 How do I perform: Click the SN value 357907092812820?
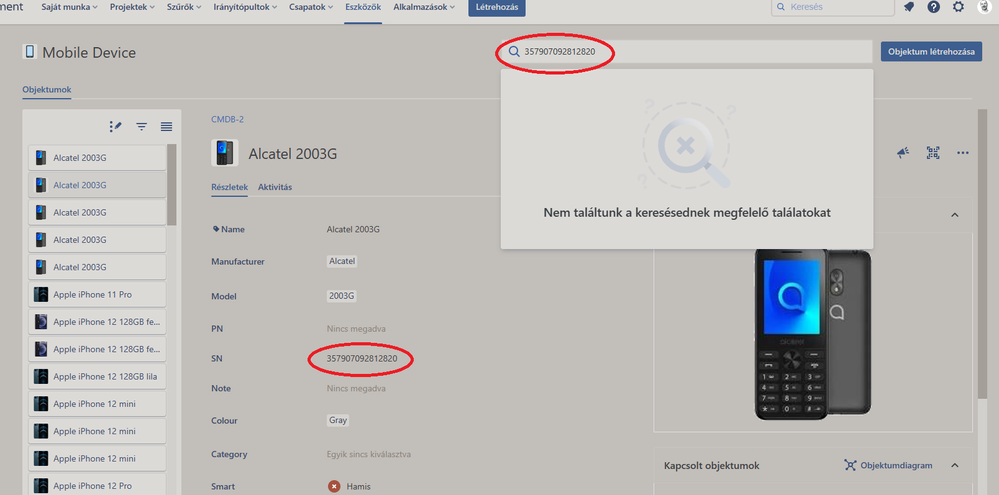coord(362,359)
